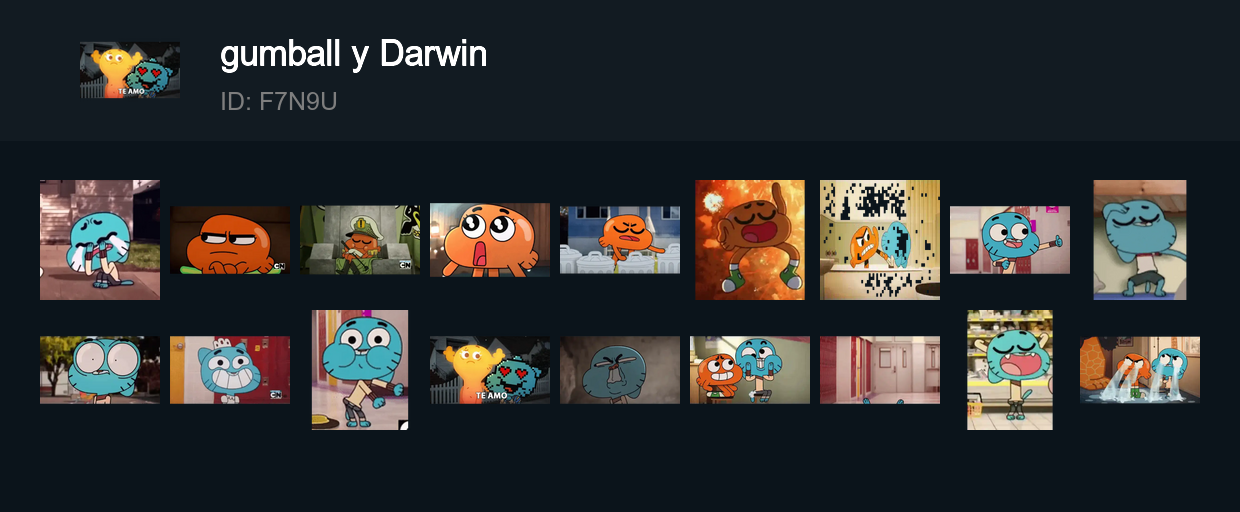
Task: Open the suspicious squinting Darwin GIF
Action: pos(230,240)
